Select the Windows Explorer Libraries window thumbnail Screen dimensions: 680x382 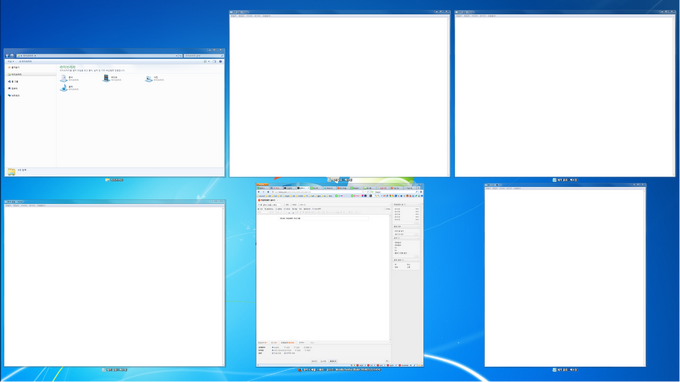pos(115,113)
